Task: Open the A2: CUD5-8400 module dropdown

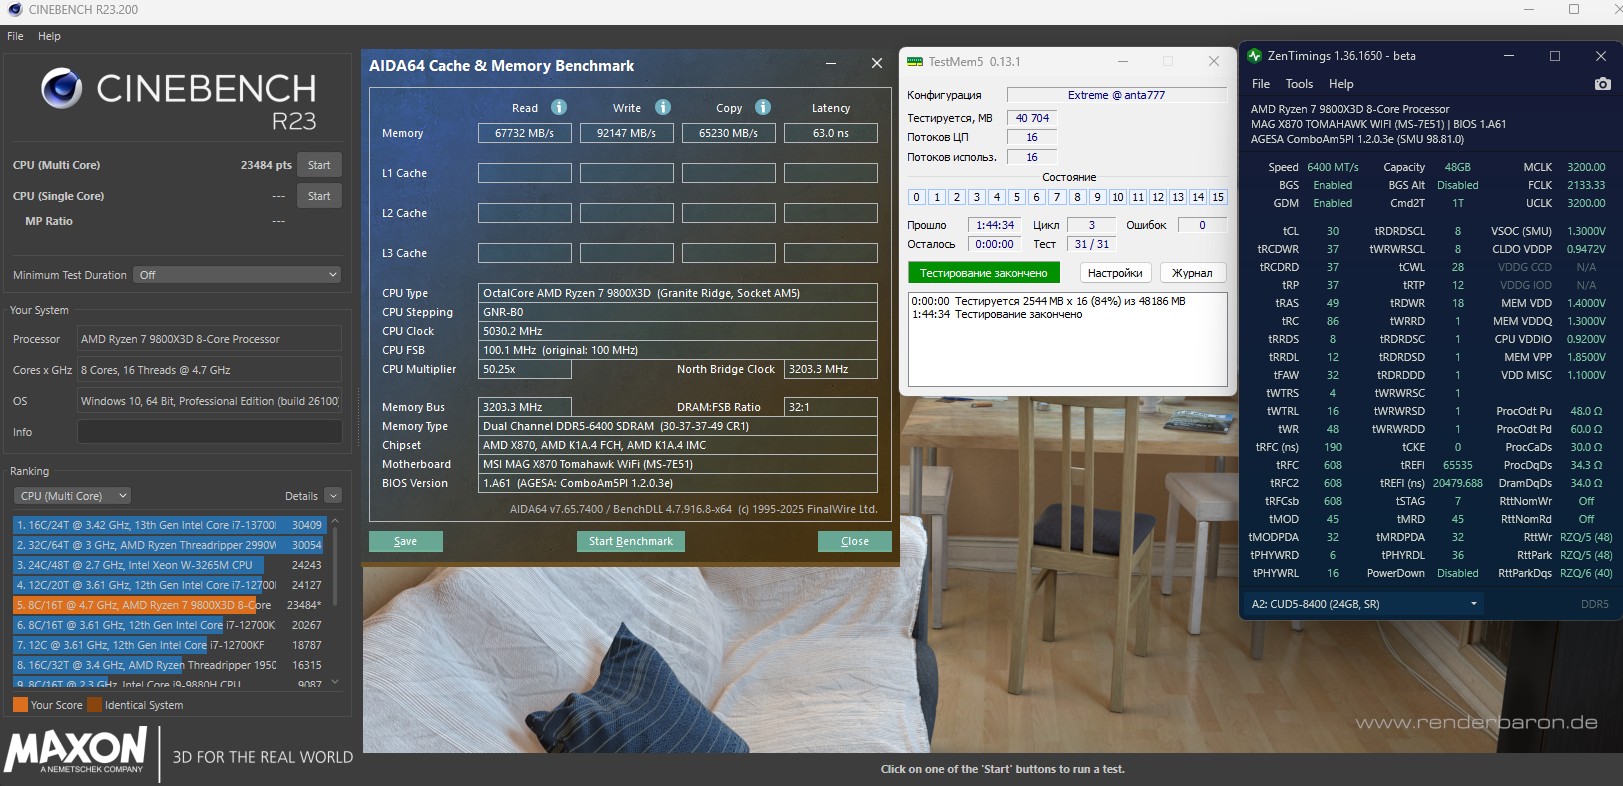Action: coord(1362,604)
